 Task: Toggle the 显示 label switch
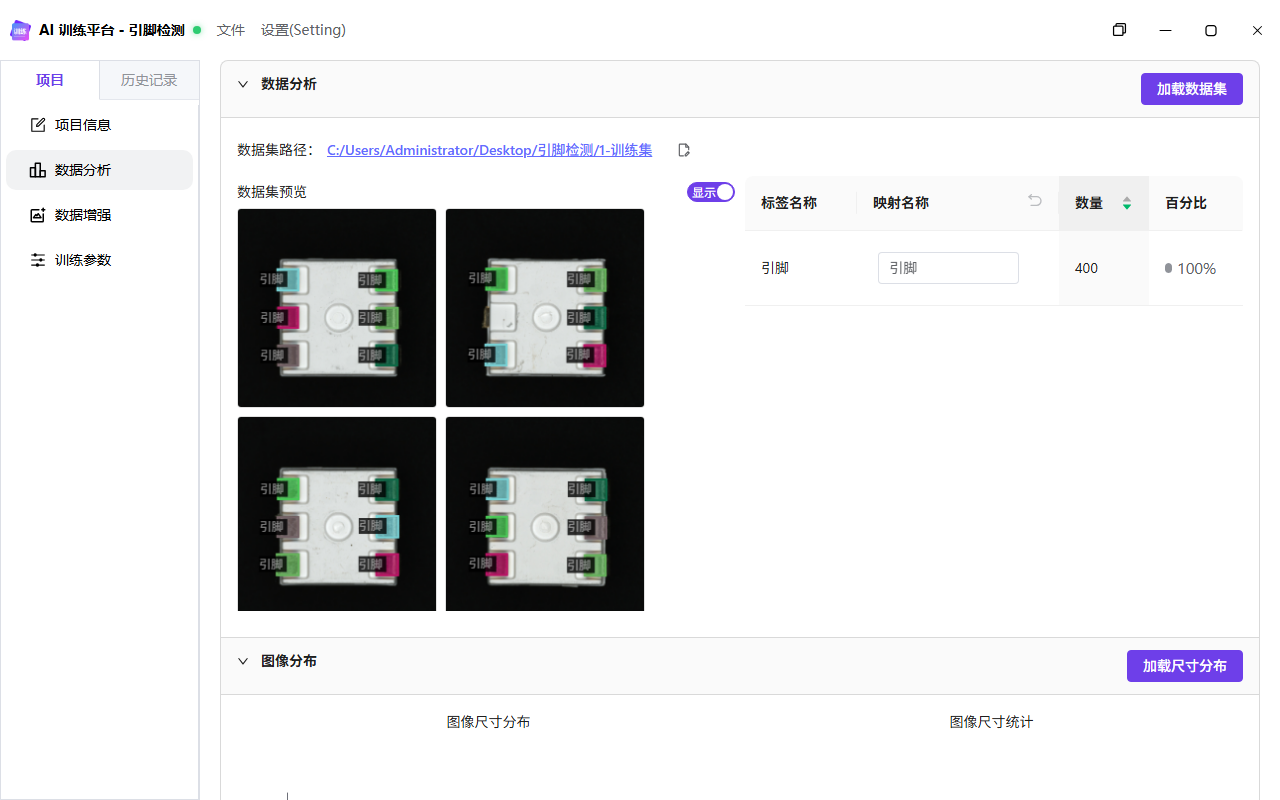(711, 192)
